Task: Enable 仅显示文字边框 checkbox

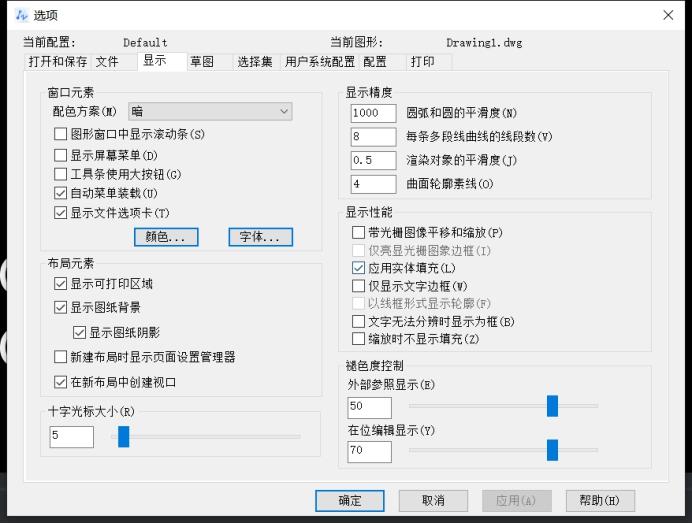Action: (358, 286)
